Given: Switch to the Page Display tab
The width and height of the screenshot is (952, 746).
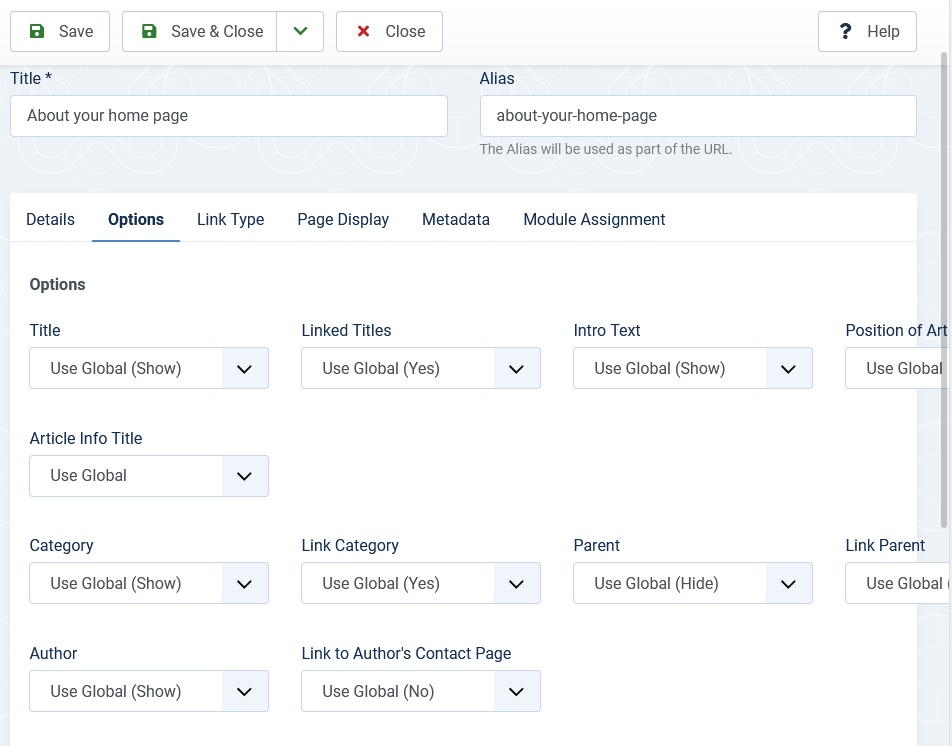Looking at the screenshot, I should coord(343,219).
